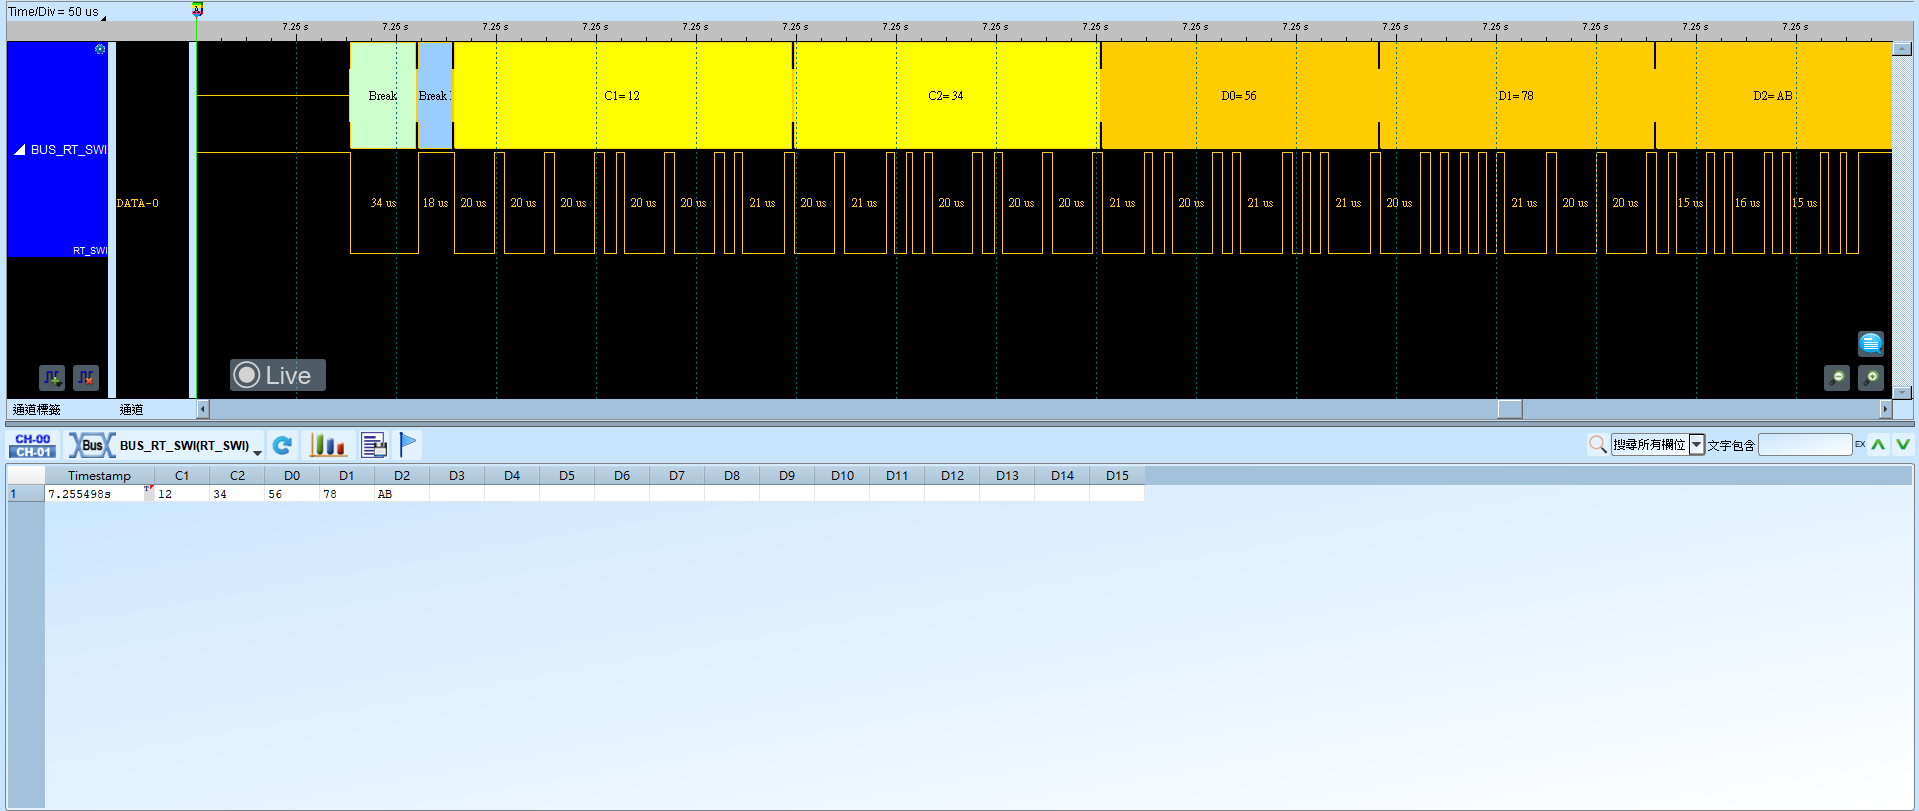Click the EX toggle beside search field
The height and width of the screenshot is (811, 1919).
[1860, 444]
